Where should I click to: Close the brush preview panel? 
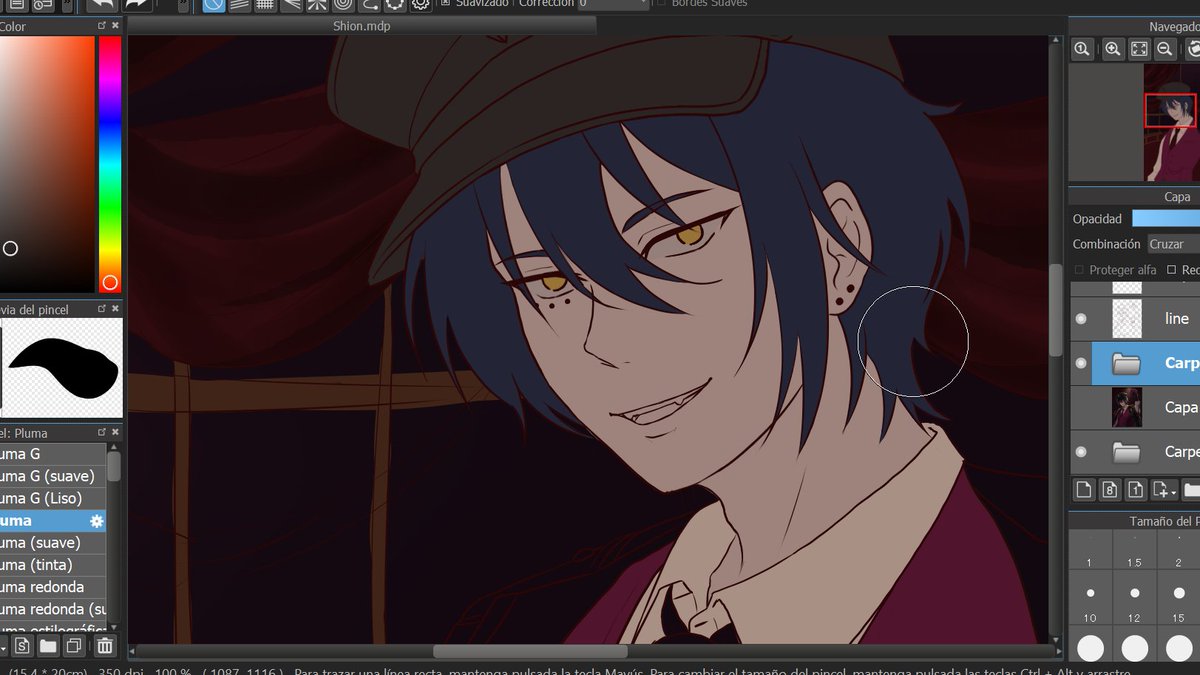click(x=115, y=309)
